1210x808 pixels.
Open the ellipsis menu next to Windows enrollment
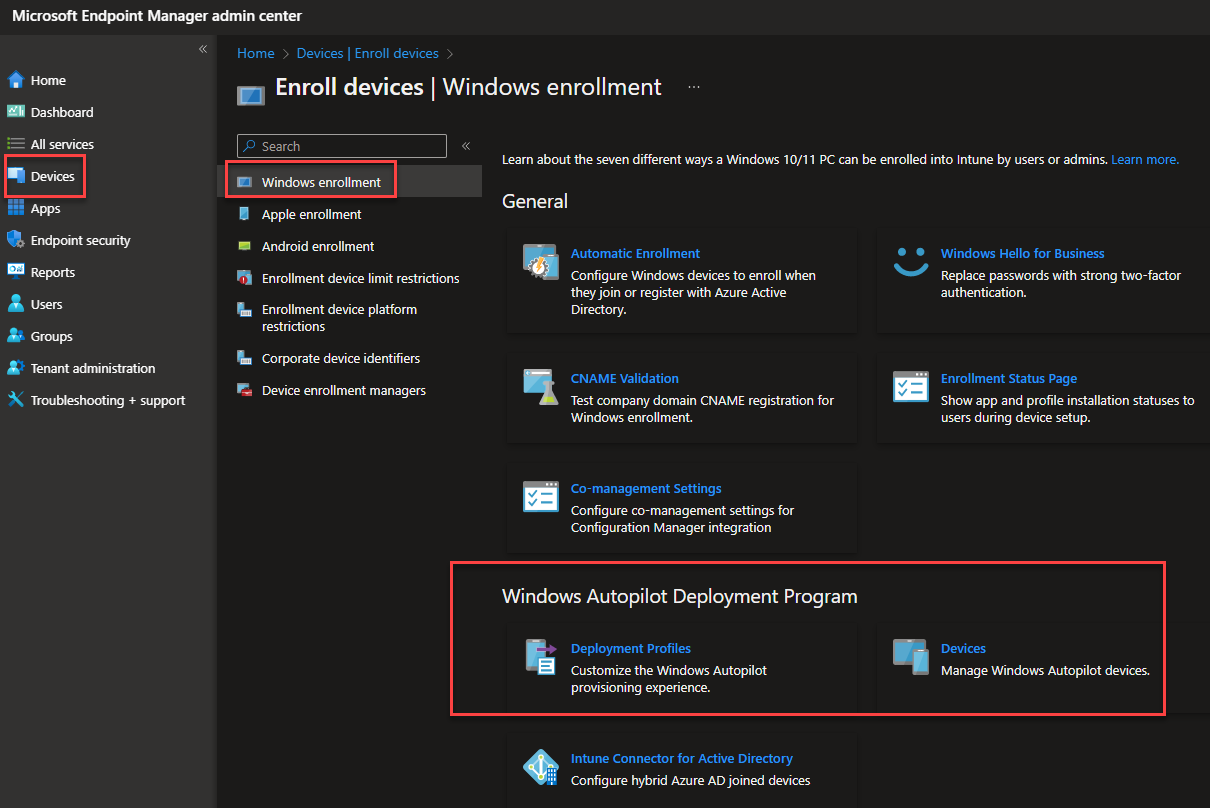[693, 87]
